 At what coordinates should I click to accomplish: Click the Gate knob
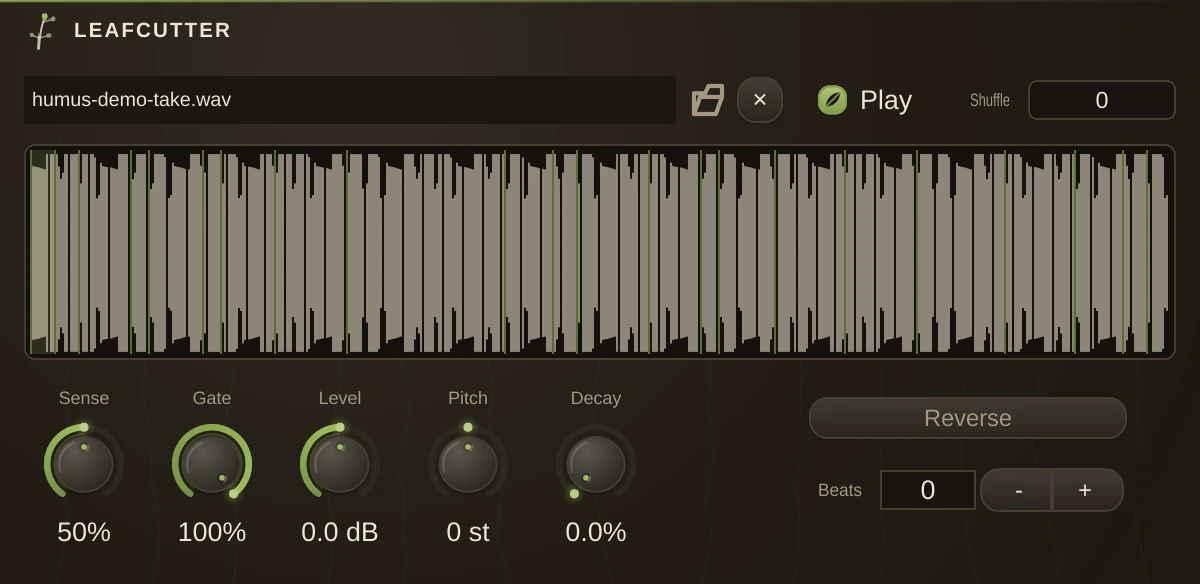click(212, 464)
